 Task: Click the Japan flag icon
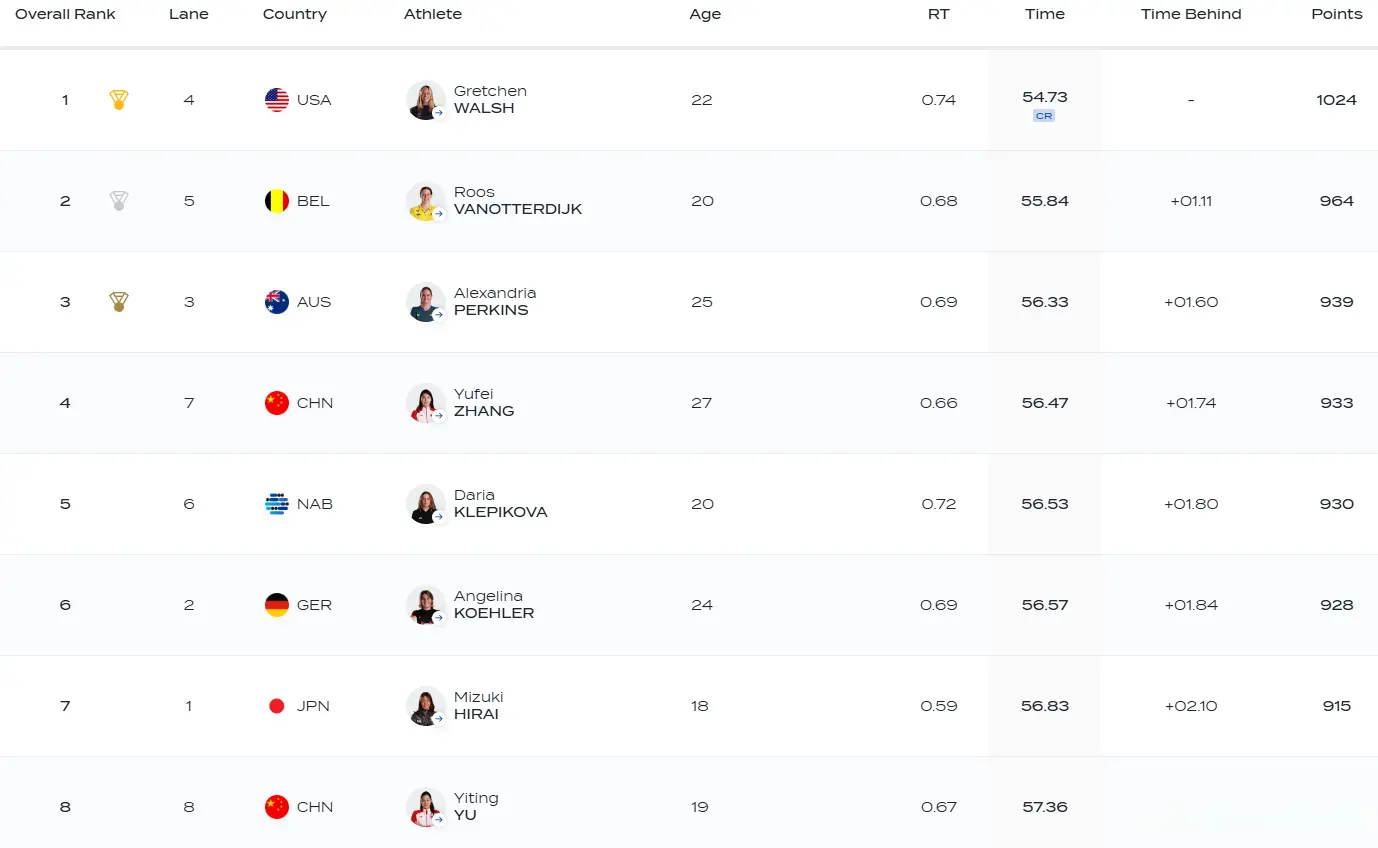(x=277, y=706)
